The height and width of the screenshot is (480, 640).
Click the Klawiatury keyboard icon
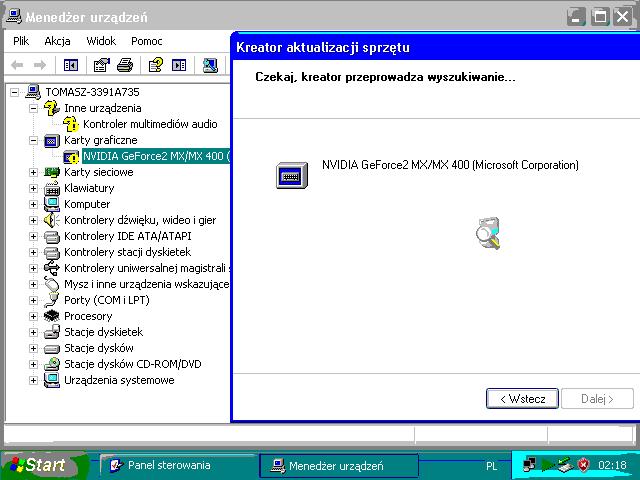[x=52, y=189]
